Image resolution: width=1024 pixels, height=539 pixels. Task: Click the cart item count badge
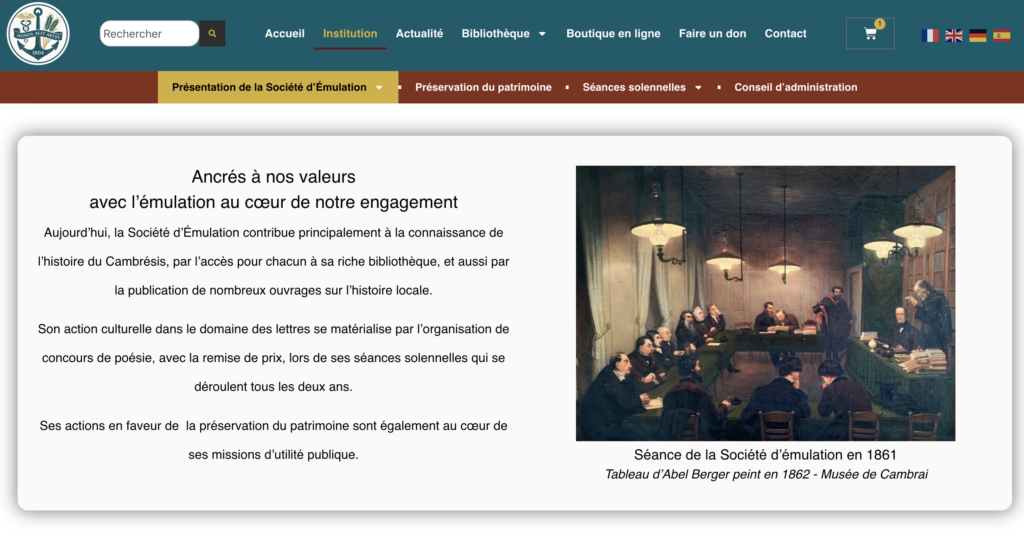[x=880, y=24]
